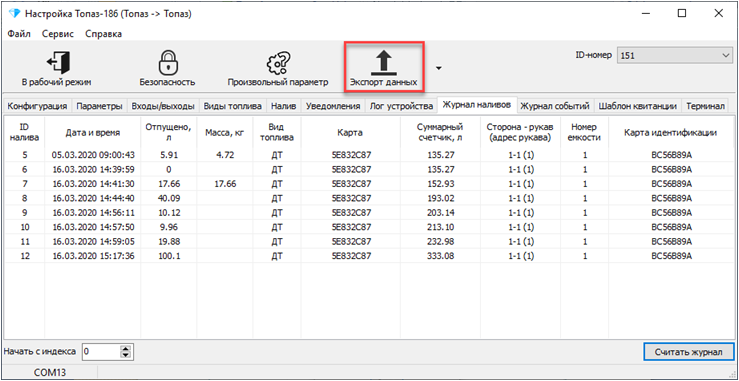Open the Справка menu
Viewport: 739px width, 381px height.
(103, 33)
